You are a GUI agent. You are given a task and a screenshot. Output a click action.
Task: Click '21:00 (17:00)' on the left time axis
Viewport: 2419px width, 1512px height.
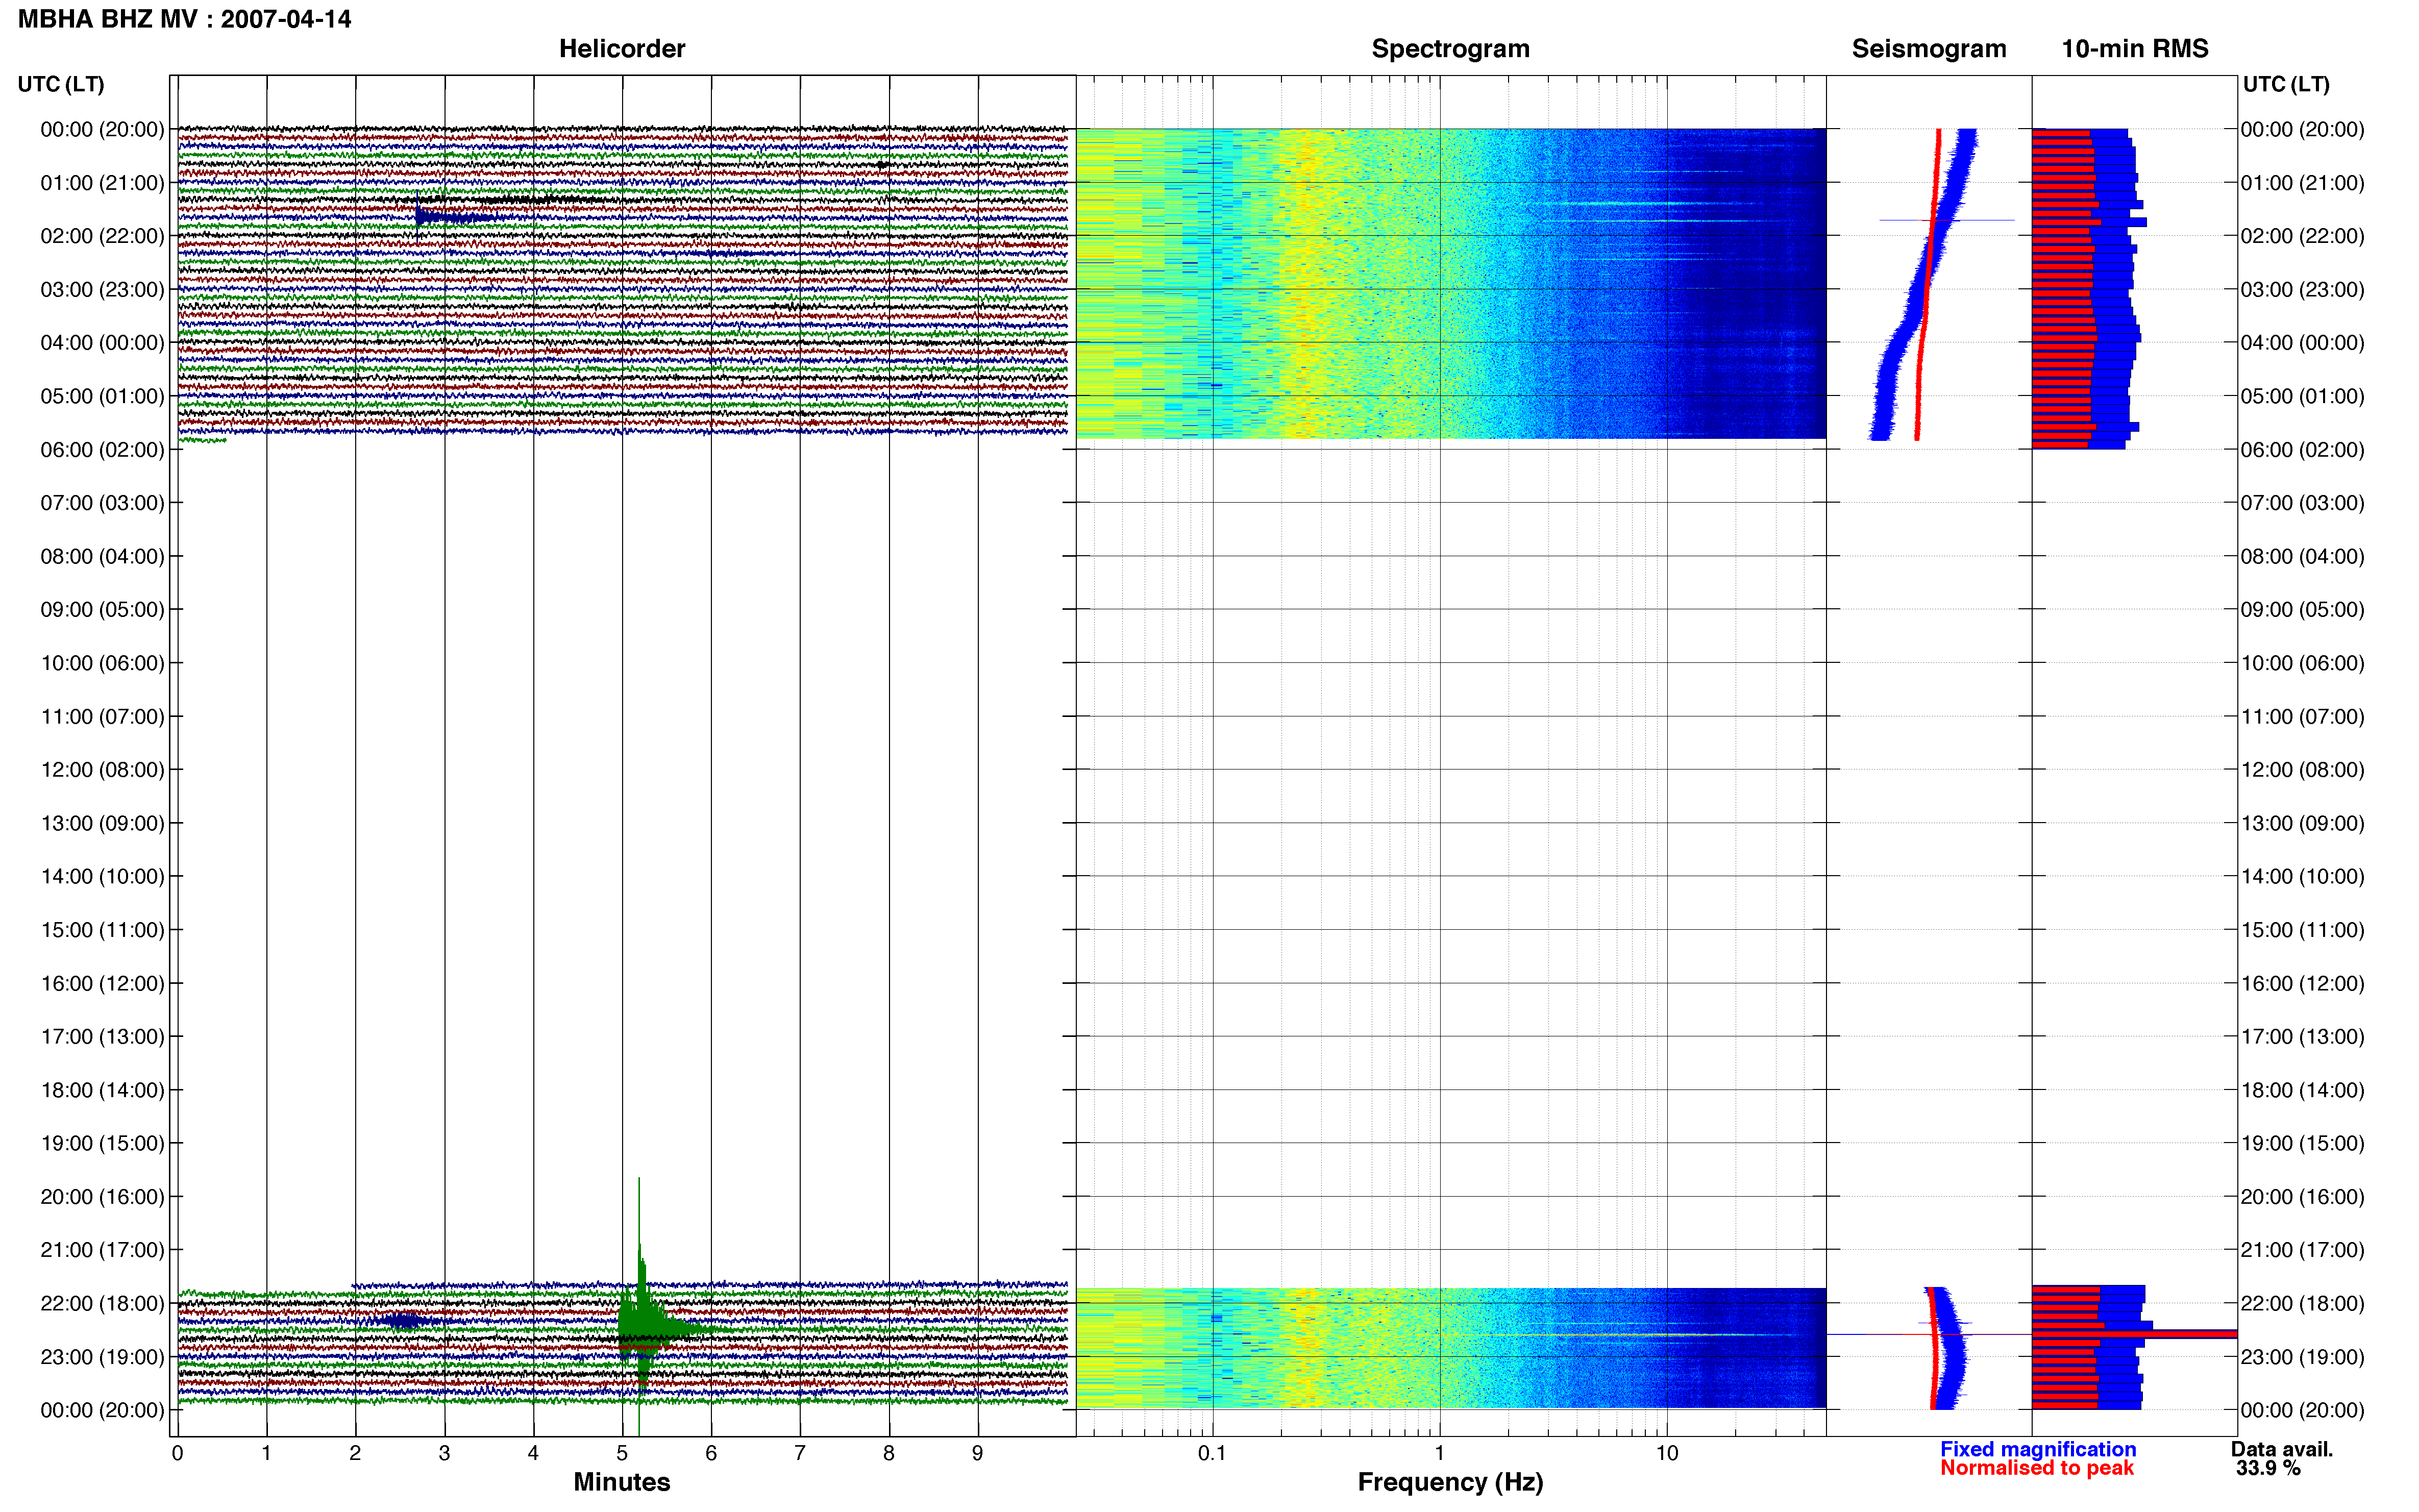coord(102,1250)
